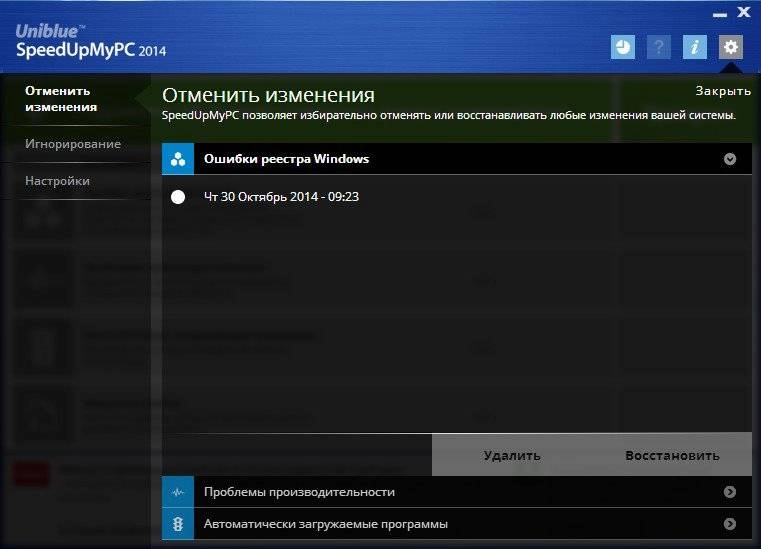Close the SpeedUpMyPC window with X

click(x=744, y=12)
